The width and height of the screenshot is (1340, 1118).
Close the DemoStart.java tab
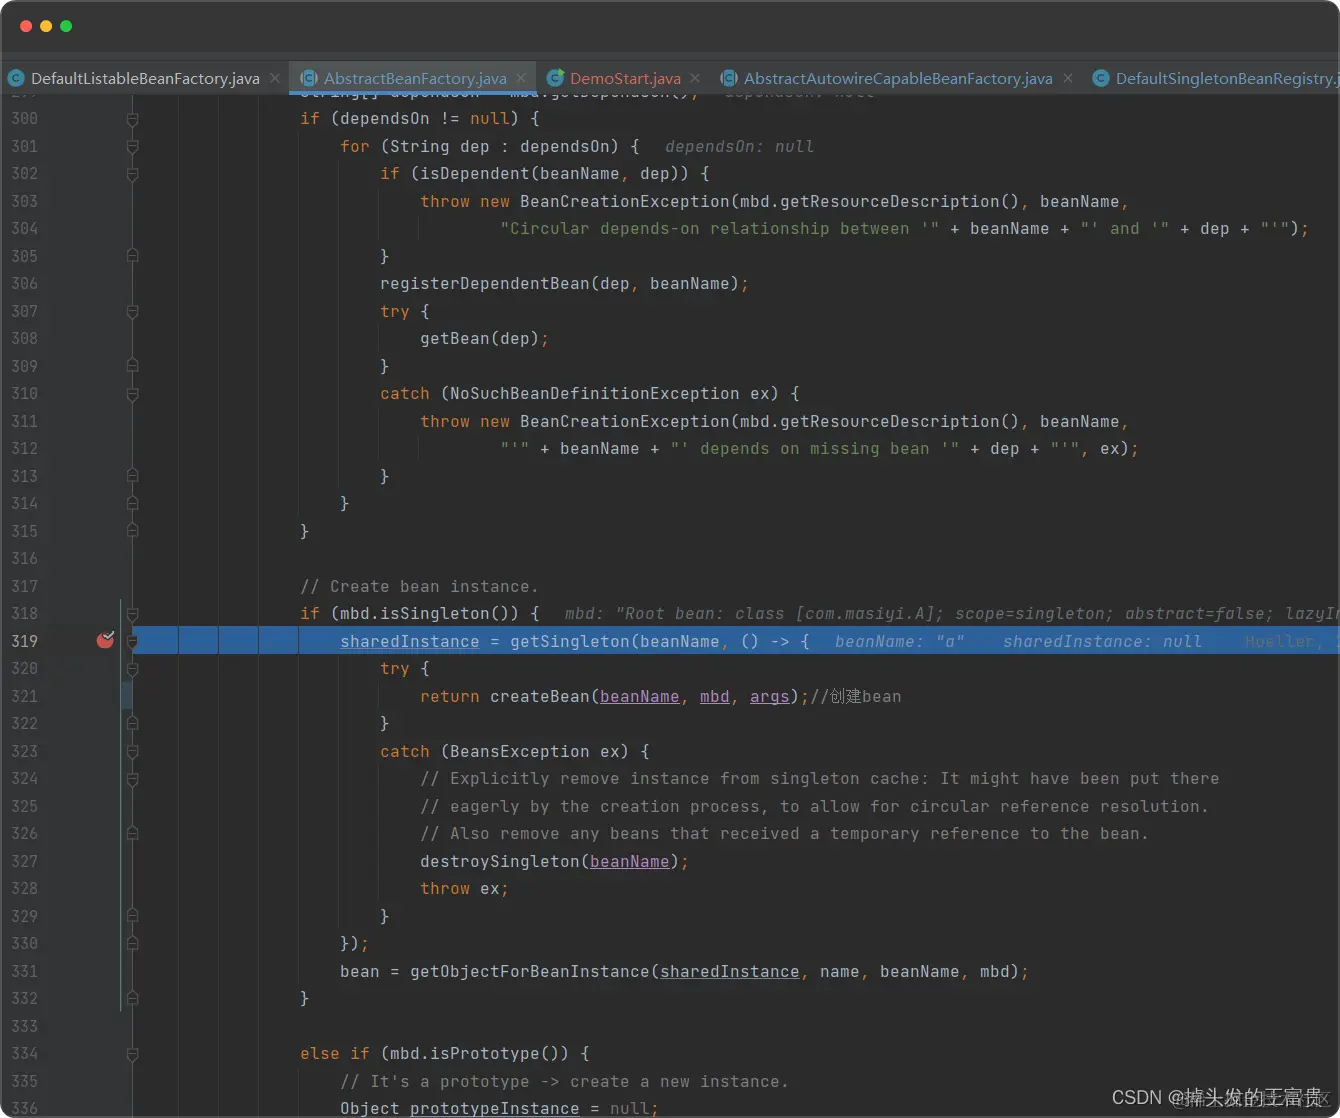[695, 78]
